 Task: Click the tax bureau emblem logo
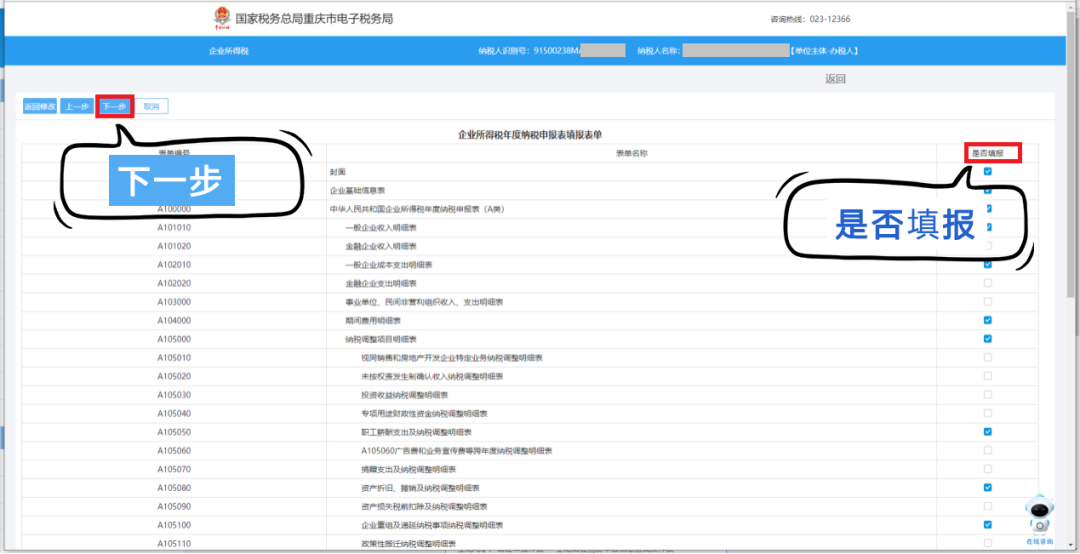222,19
